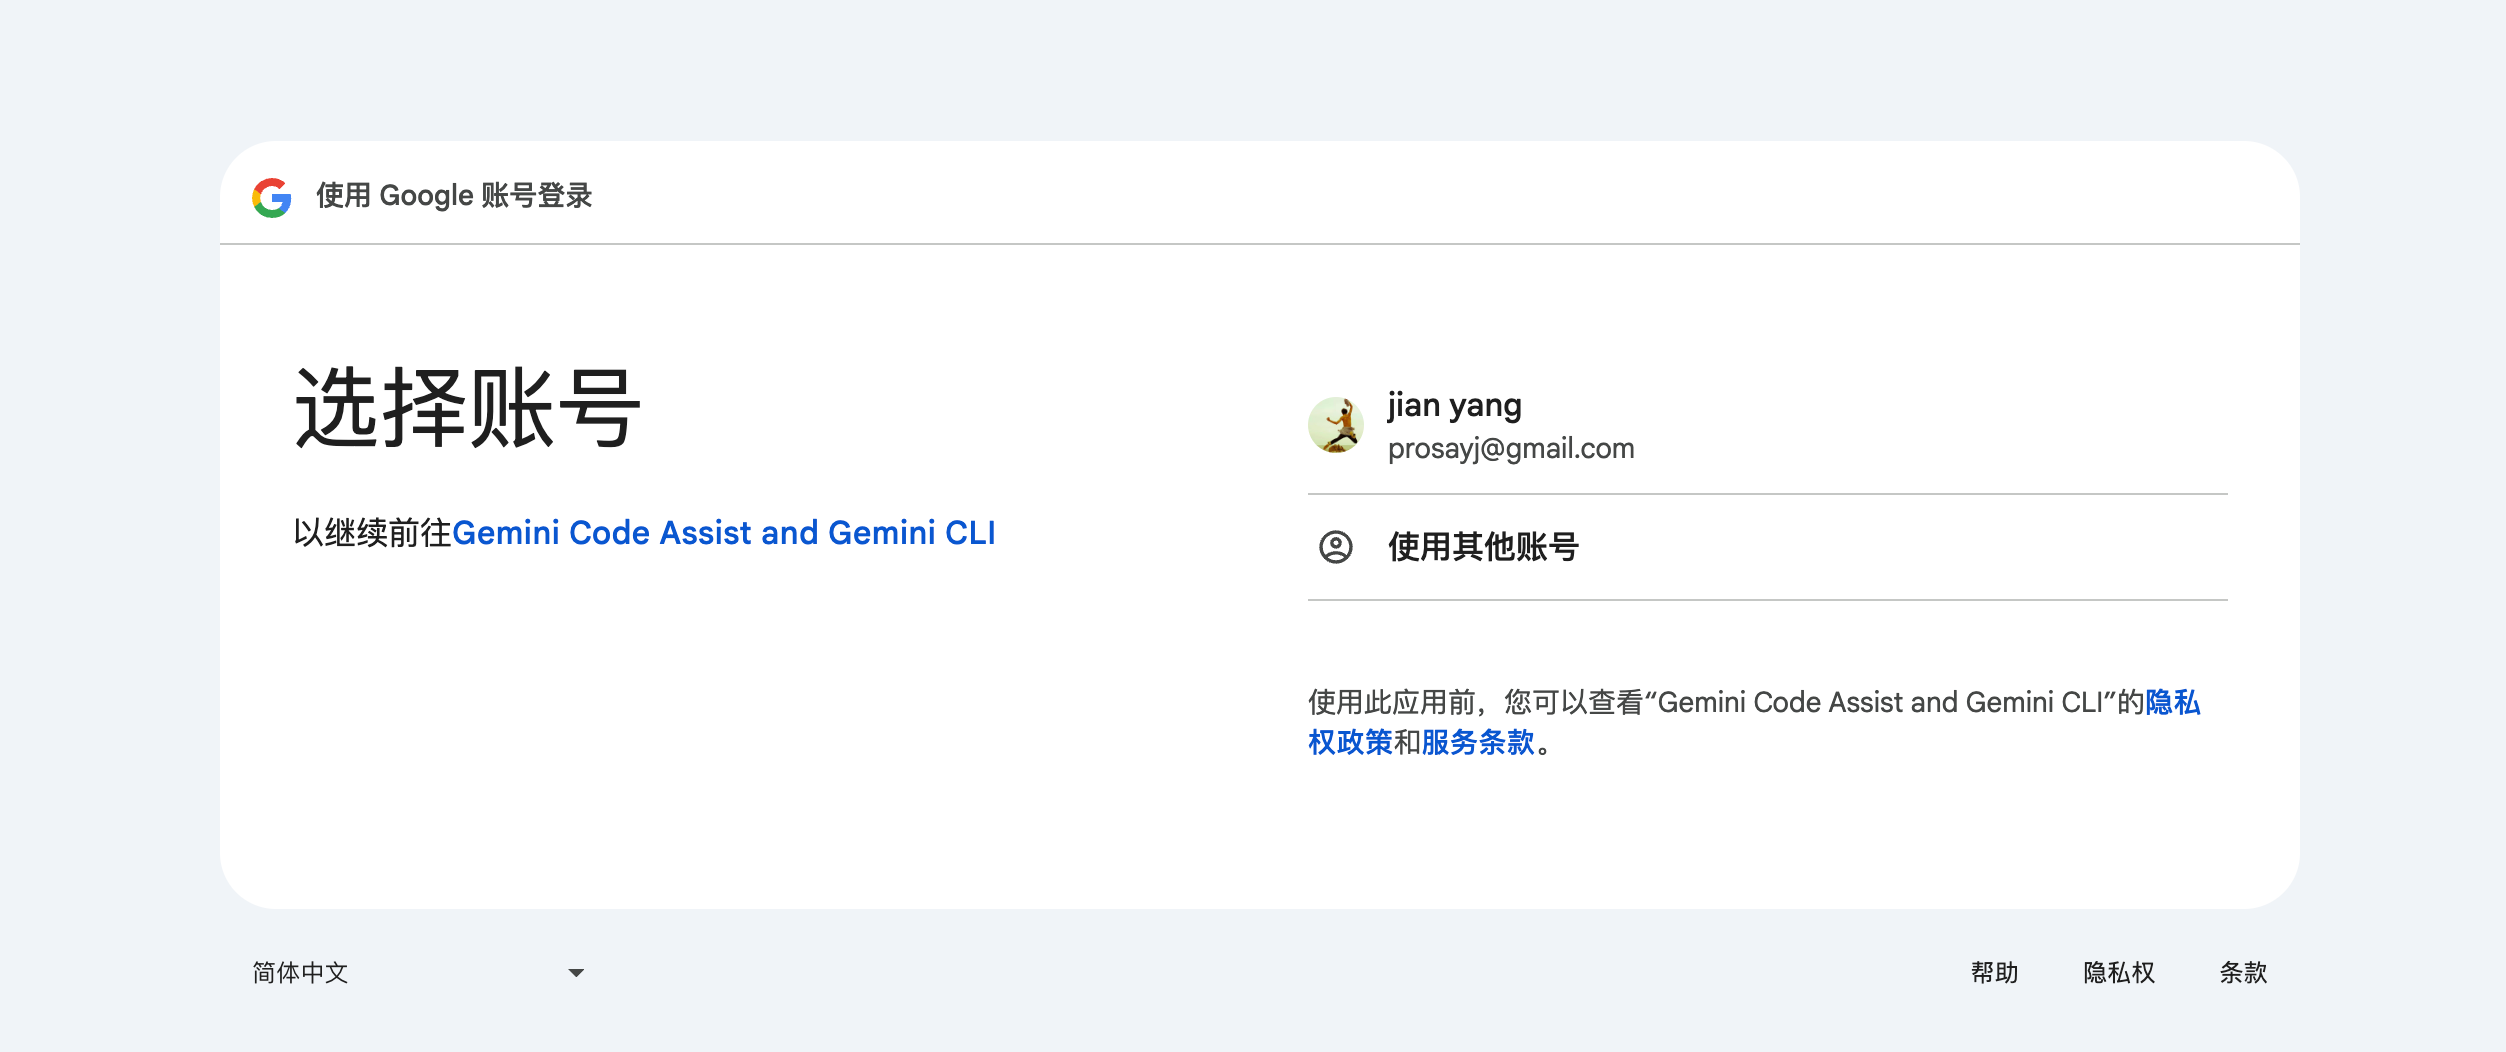Click the 选择账号 heading

click(468, 408)
